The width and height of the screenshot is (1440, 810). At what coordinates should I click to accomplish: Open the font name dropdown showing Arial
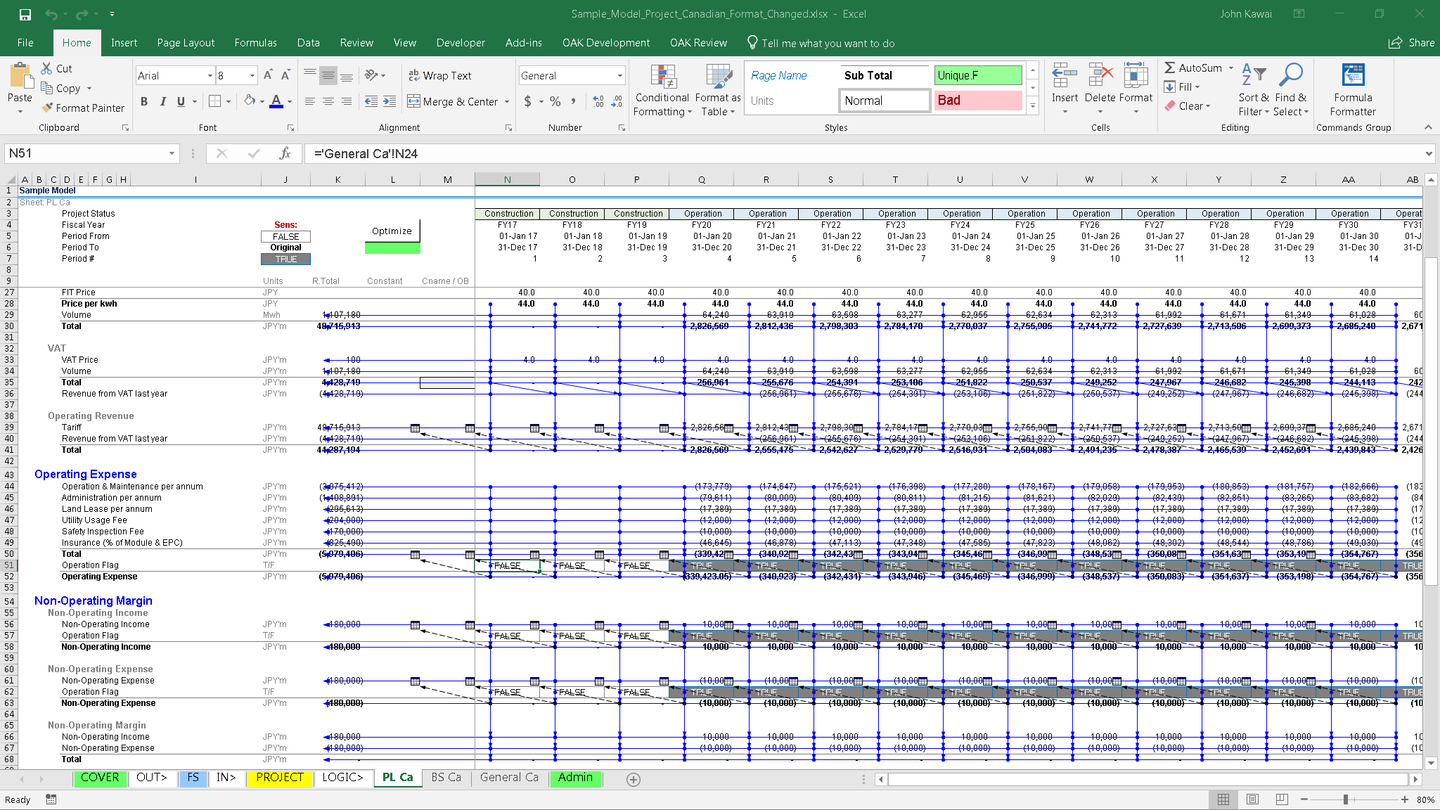click(210, 76)
